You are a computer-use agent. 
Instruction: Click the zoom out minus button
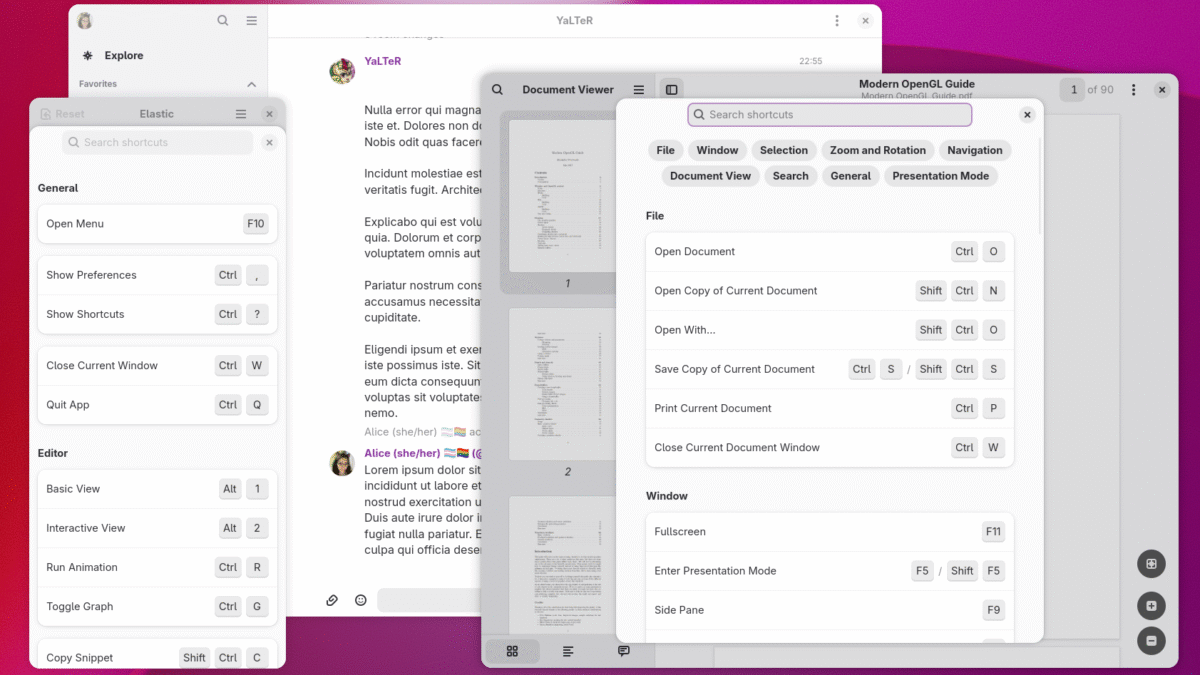[x=1151, y=640]
